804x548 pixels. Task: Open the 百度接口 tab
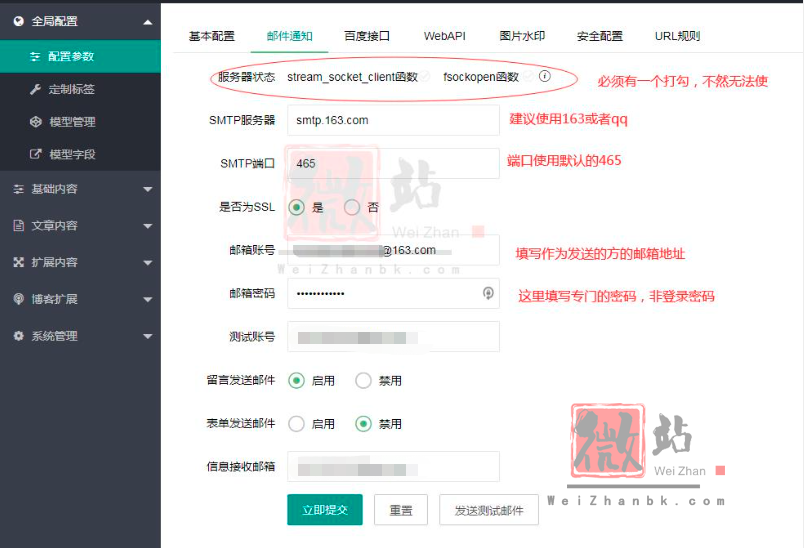tap(367, 36)
